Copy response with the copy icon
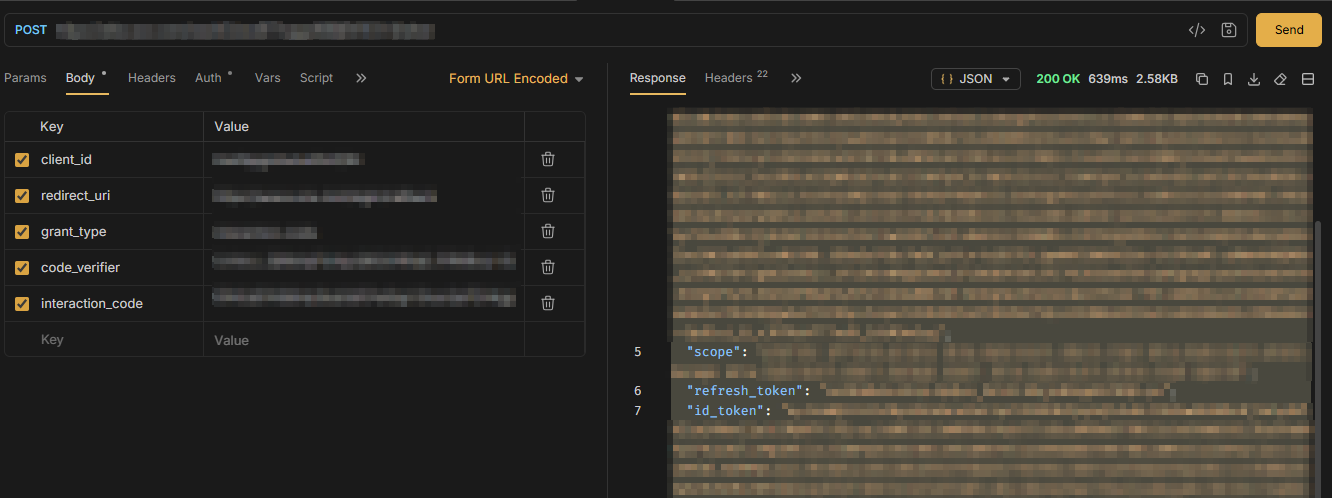1332x498 pixels. pos(1202,79)
